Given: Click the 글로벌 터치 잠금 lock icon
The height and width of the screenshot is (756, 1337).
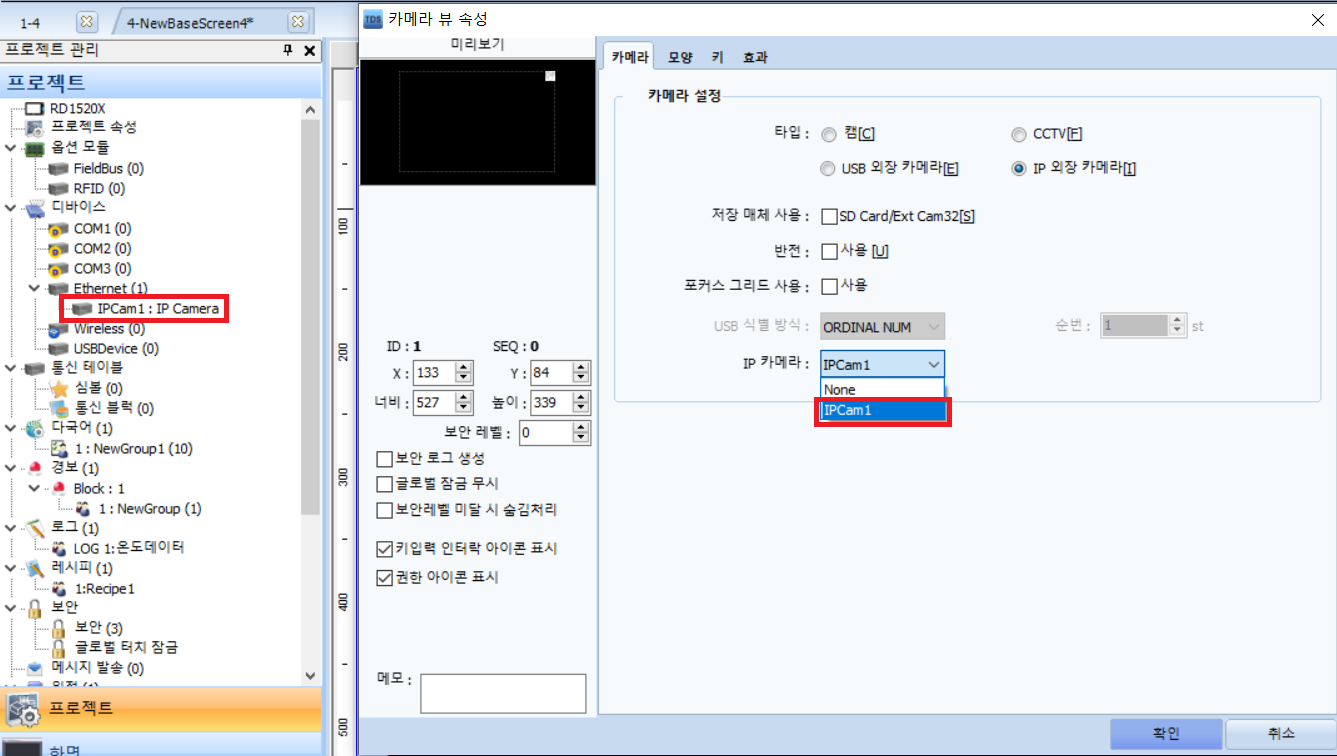Looking at the screenshot, I should pos(58,647).
